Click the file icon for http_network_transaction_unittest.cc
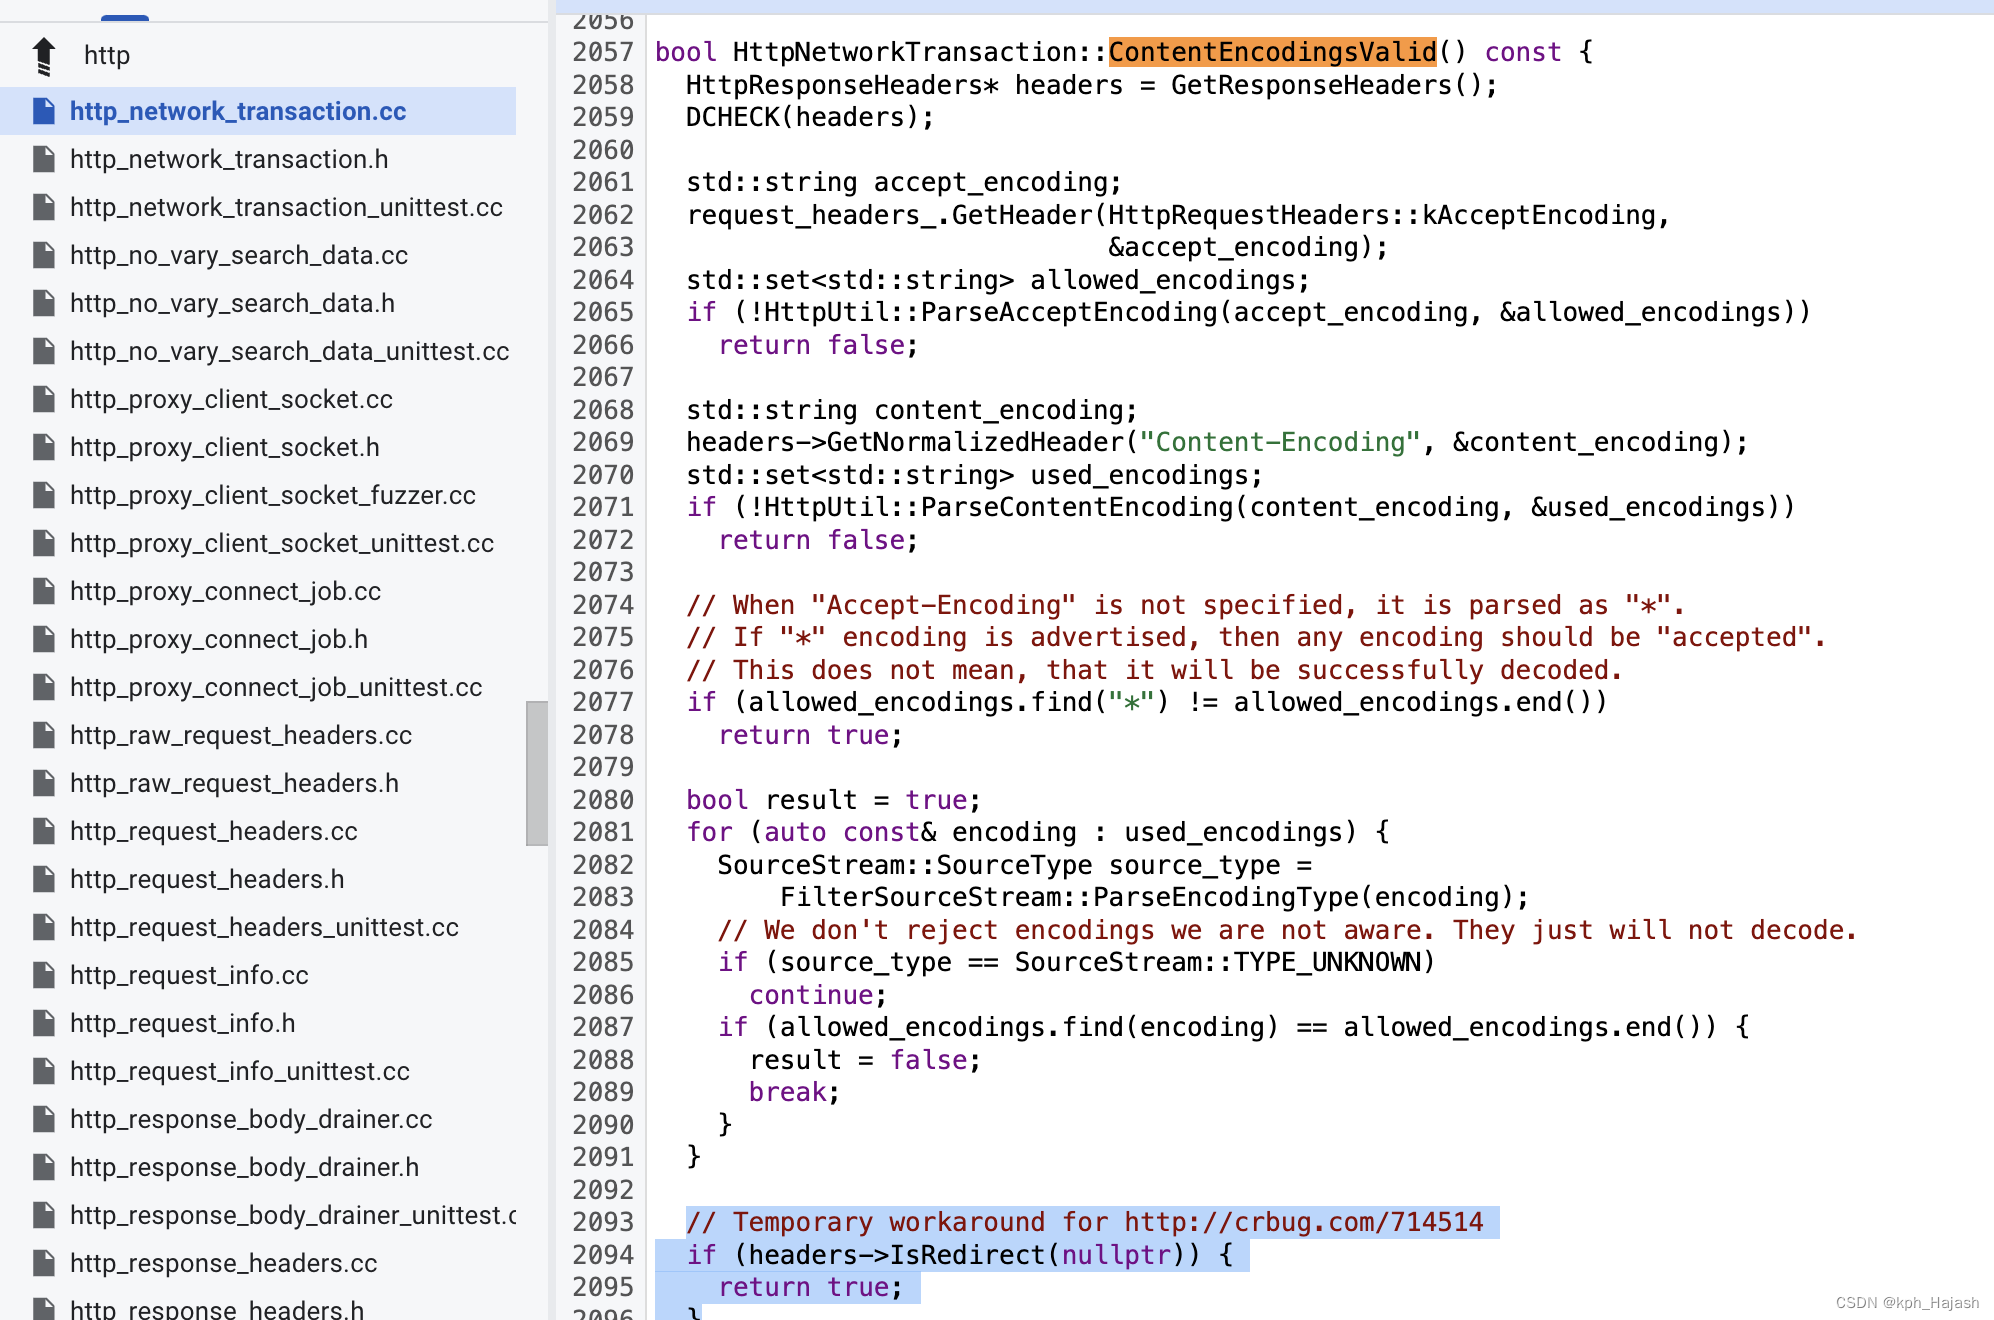Viewport: 1994px width, 1320px height. pos(44,207)
